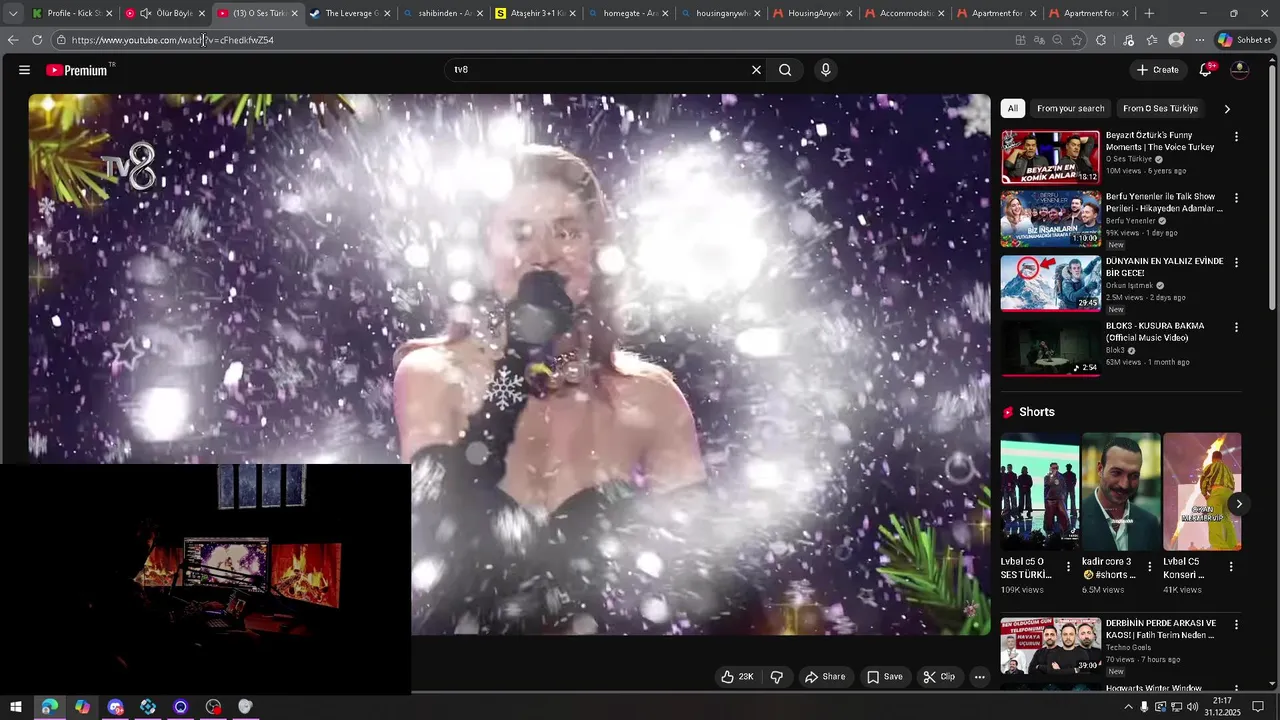This screenshot has height=720, width=1280.
Task: Open options for DÜNYANIN EN YALNIZ video
Action: point(1236,262)
